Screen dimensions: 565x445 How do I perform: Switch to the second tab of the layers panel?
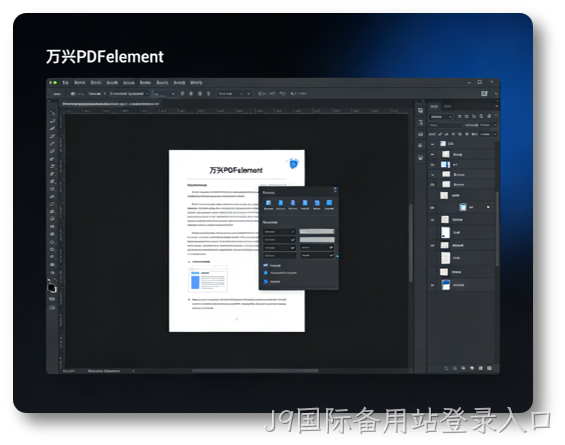click(447, 106)
